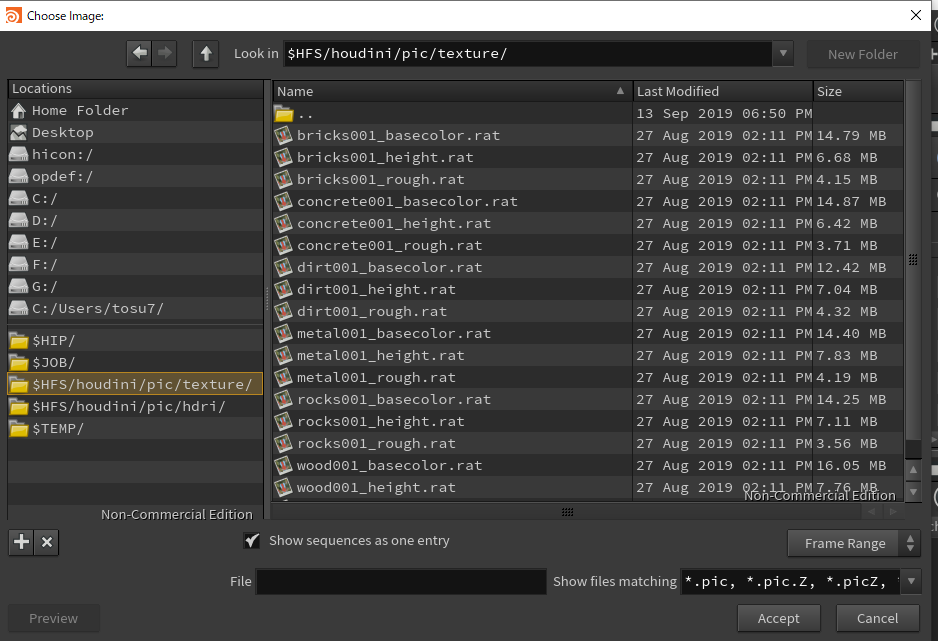Click the back navigation arrow icon
This screenshot has width=938, height=641.
point(139,53)
